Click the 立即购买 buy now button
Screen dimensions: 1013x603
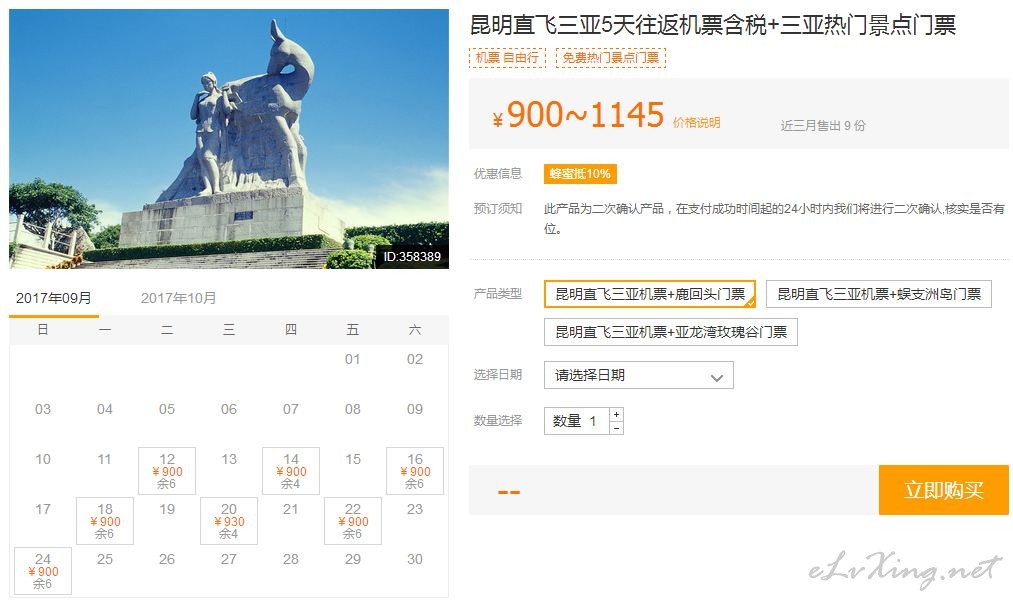[x=943, y=490]
